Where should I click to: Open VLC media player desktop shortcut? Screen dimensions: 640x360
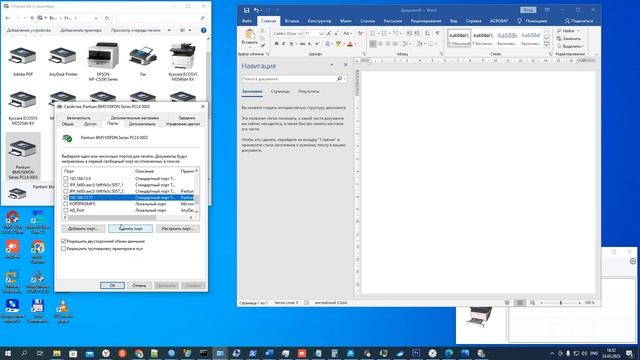coord(63,311)
